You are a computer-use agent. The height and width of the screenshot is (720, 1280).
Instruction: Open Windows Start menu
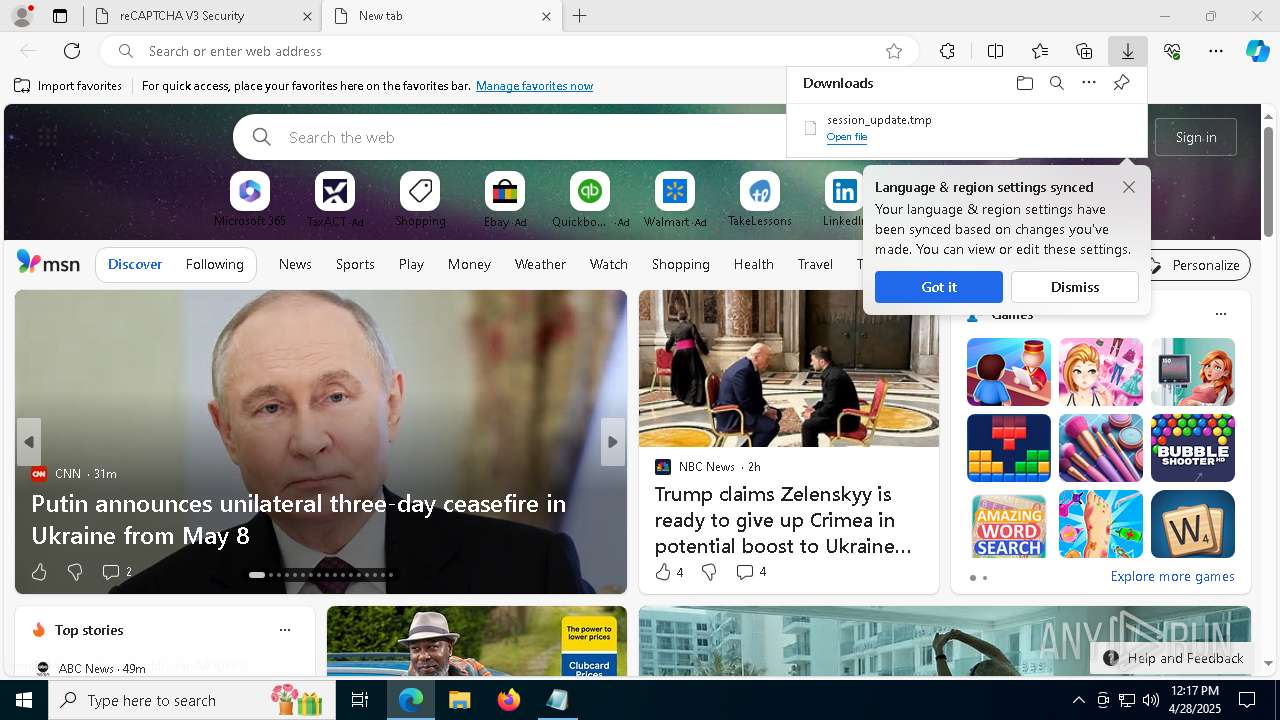tap(24, 700)
